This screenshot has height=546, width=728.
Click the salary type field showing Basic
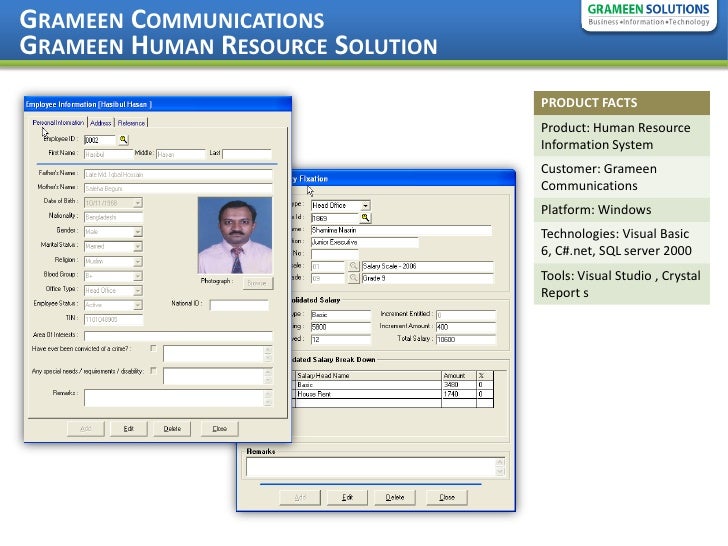[x=341, y=315]
